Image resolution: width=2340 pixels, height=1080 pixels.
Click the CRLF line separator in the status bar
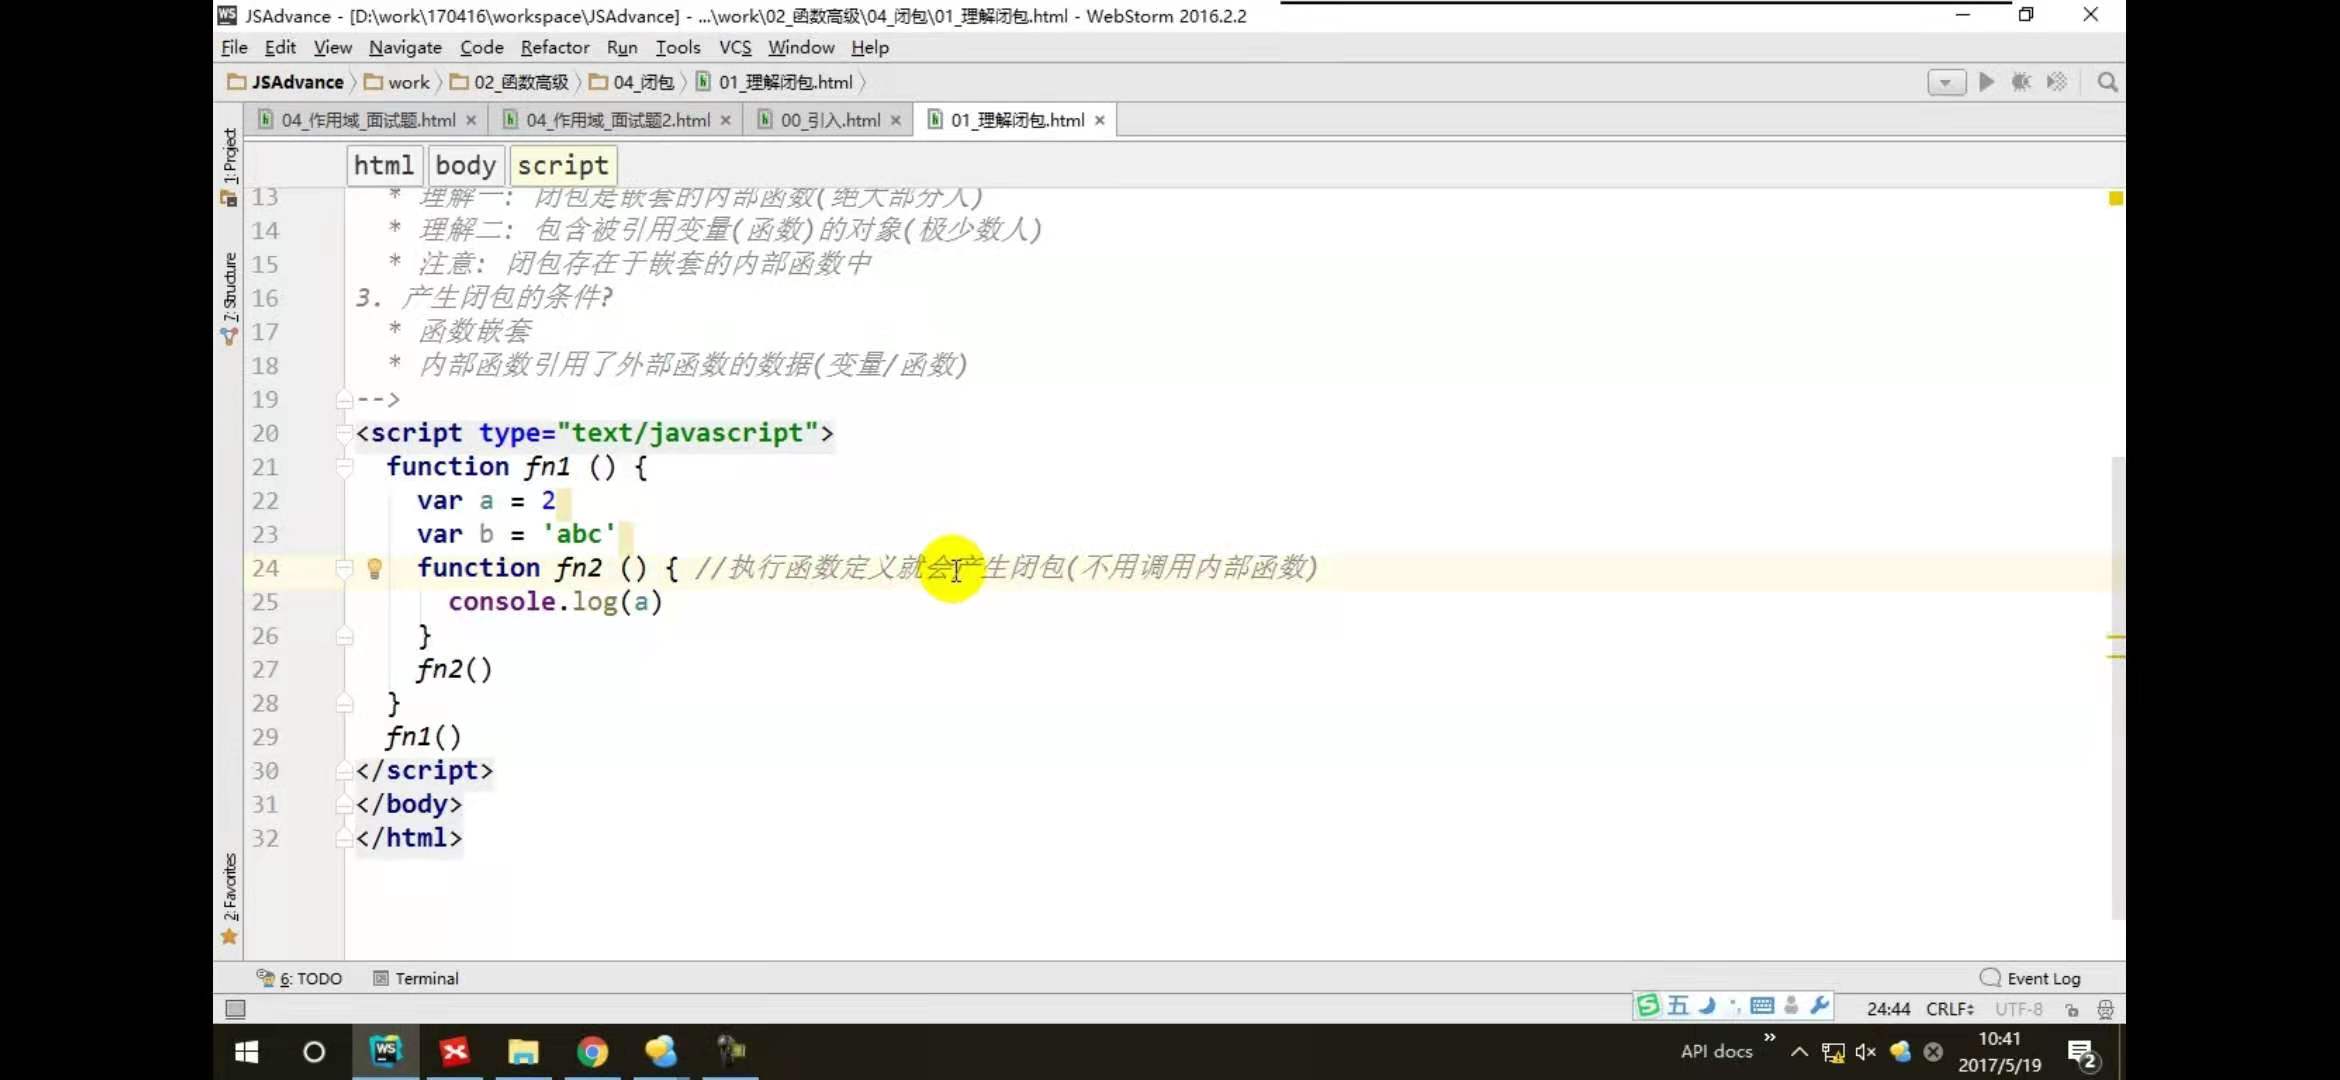pos(1949,1009)
